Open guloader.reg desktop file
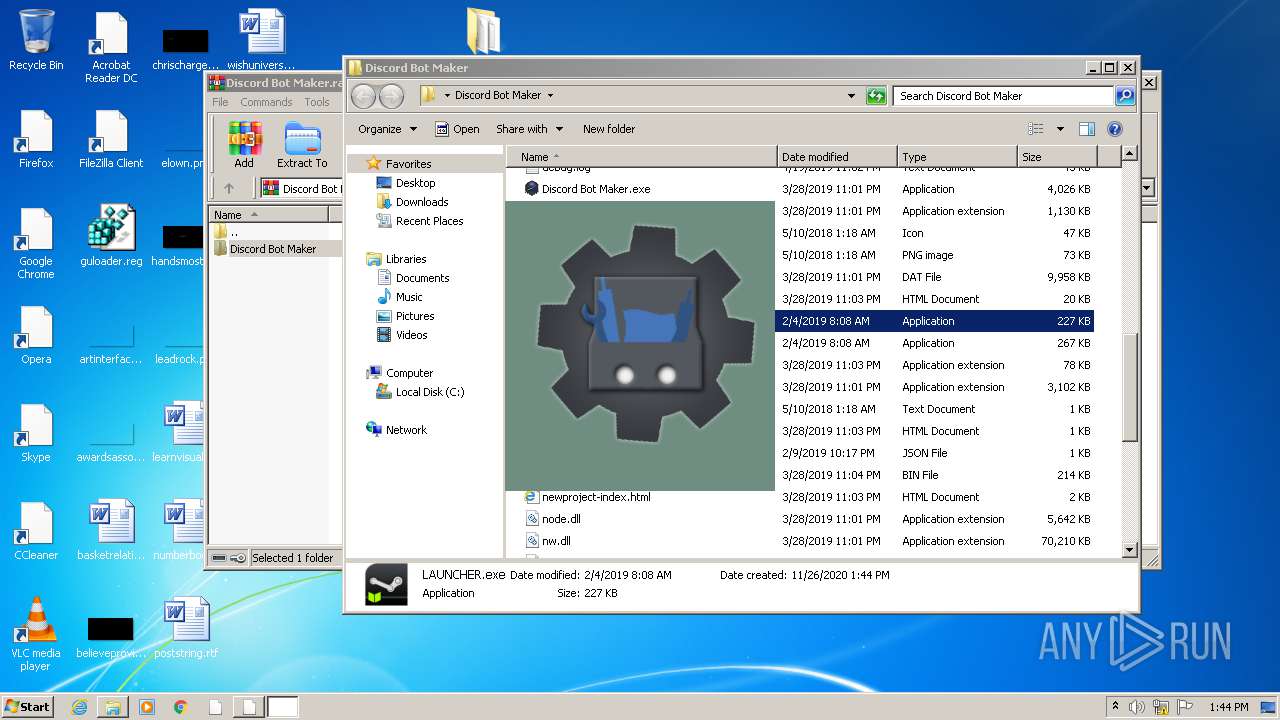Viewport: 1280px width, 720px height. click(x=111, y=237)
